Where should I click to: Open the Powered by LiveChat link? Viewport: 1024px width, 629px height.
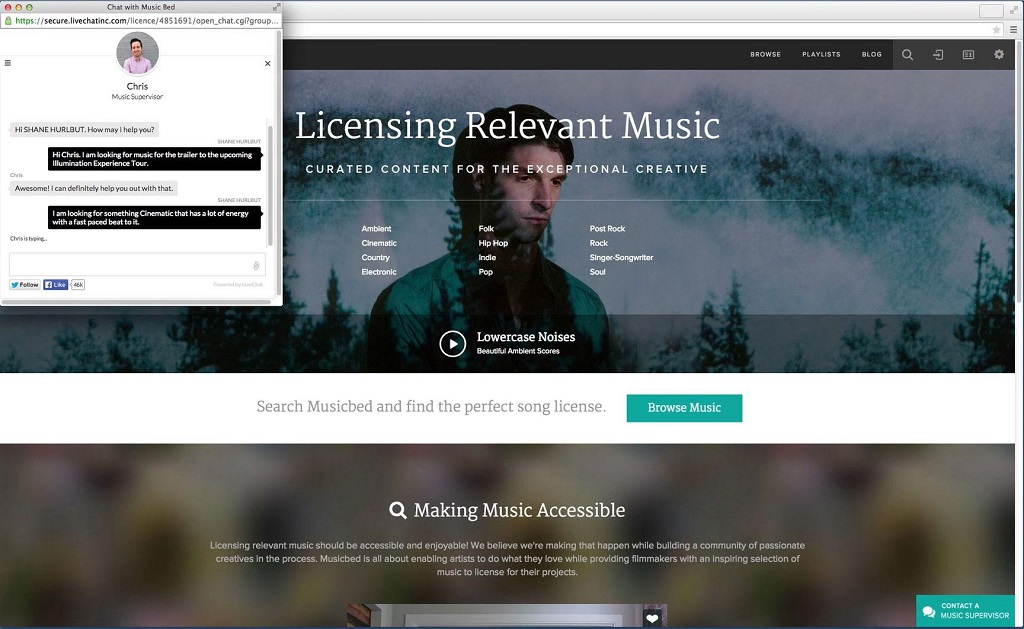click(x=238, y=285)
